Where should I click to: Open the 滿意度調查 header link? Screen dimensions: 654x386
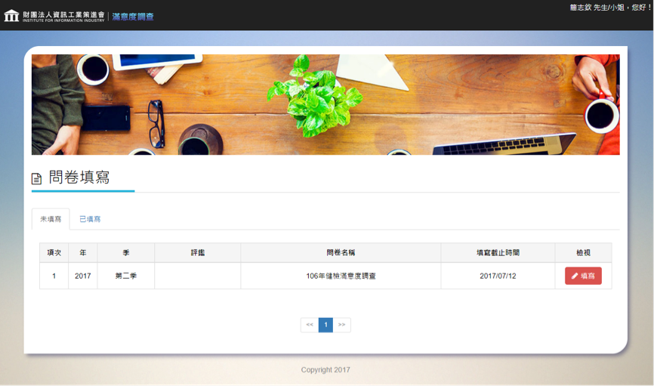[133, 17]
